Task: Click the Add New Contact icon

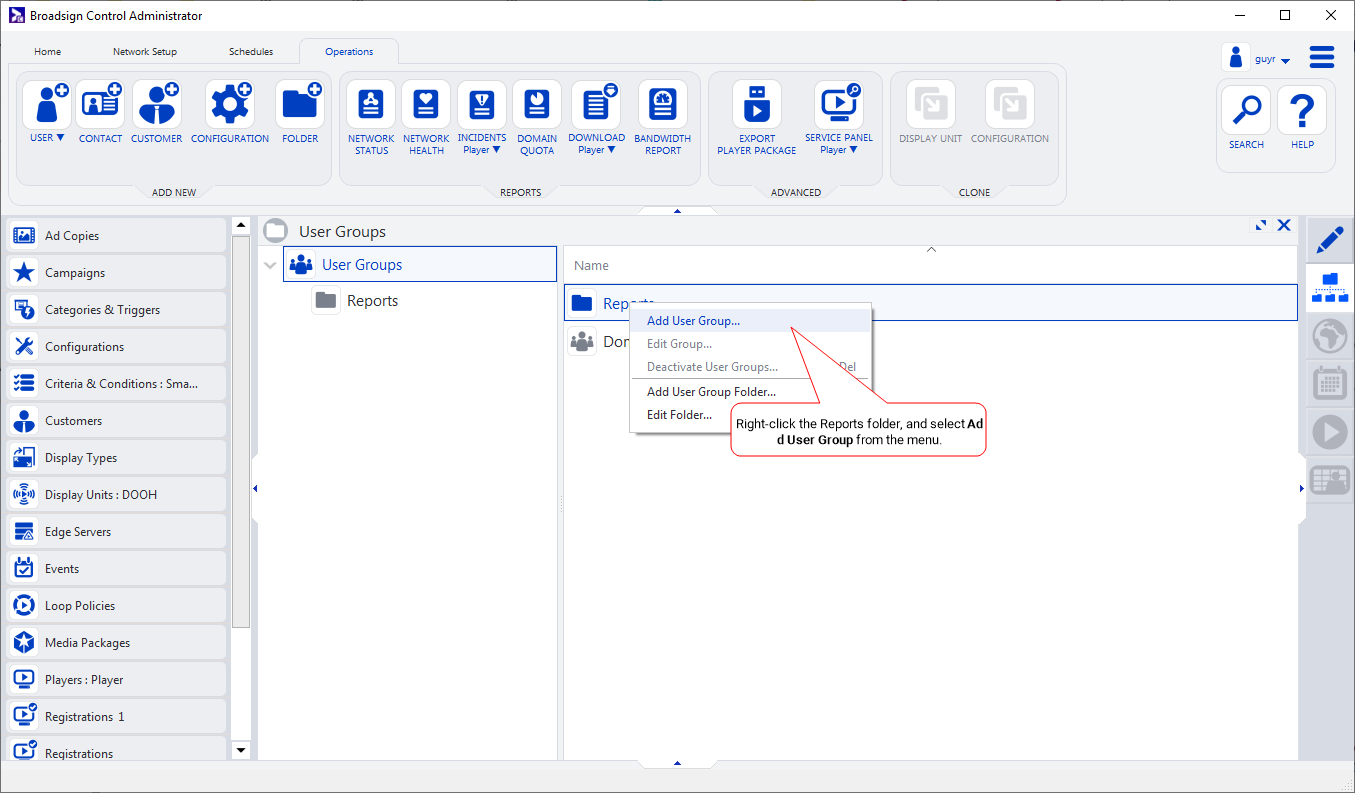Action: point(100,105)
